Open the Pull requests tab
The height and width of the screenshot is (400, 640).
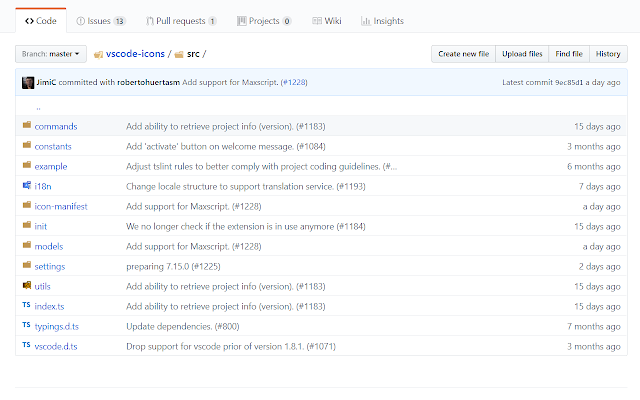pos(181,21)
